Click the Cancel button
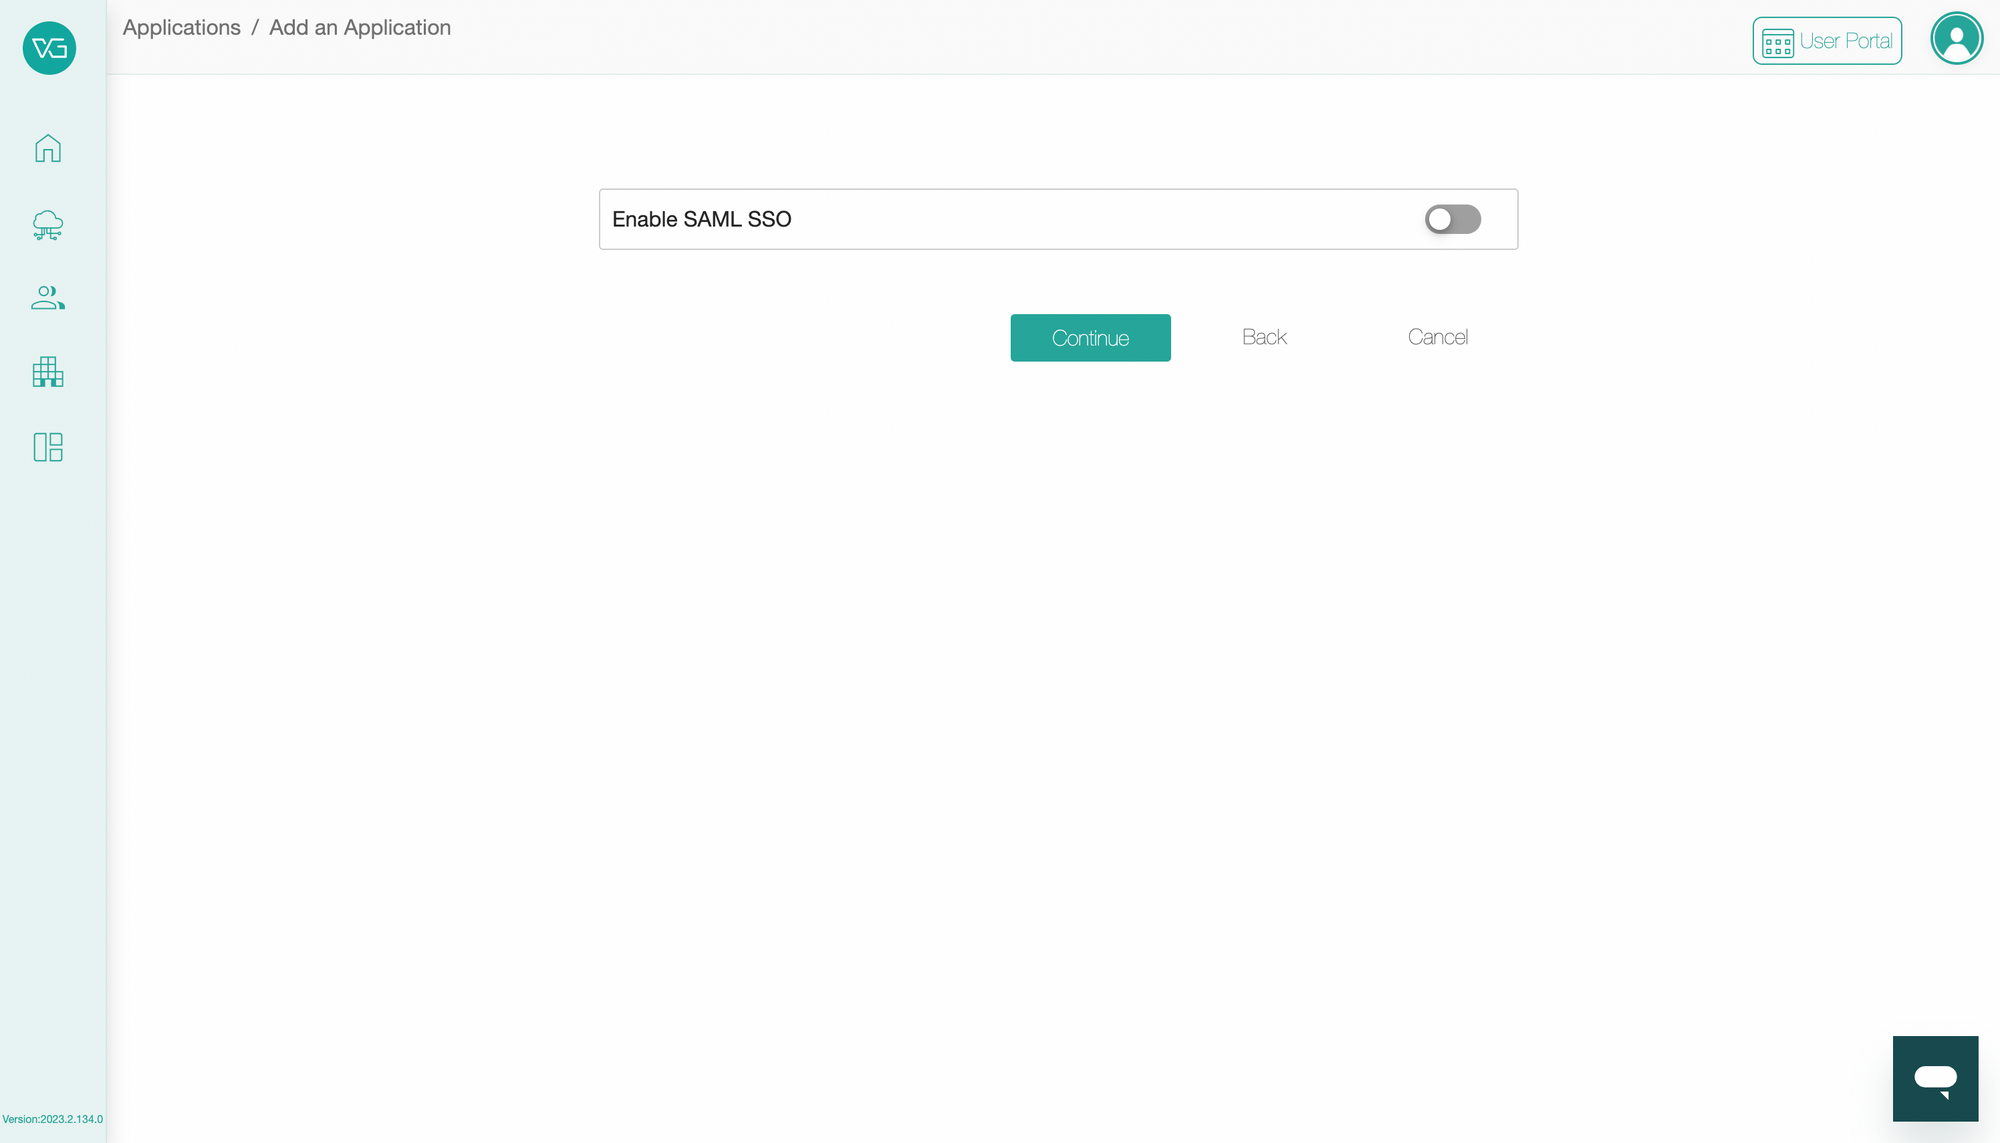 coord(1437,338)
